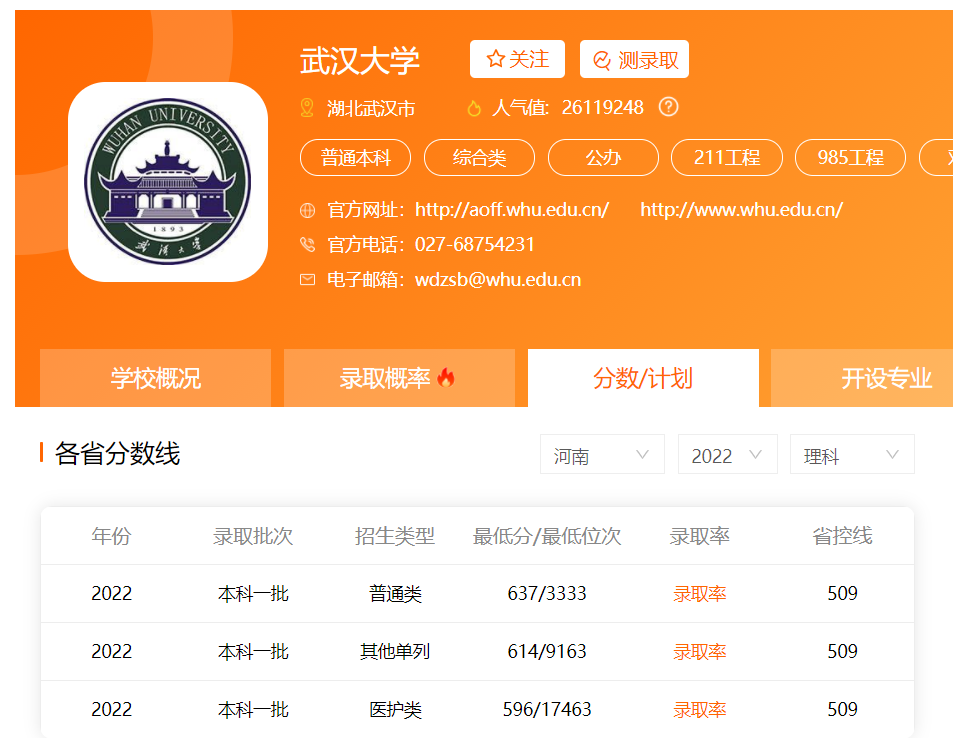
Task: Click the popularity value 26119248
Action: pos(602,107)
